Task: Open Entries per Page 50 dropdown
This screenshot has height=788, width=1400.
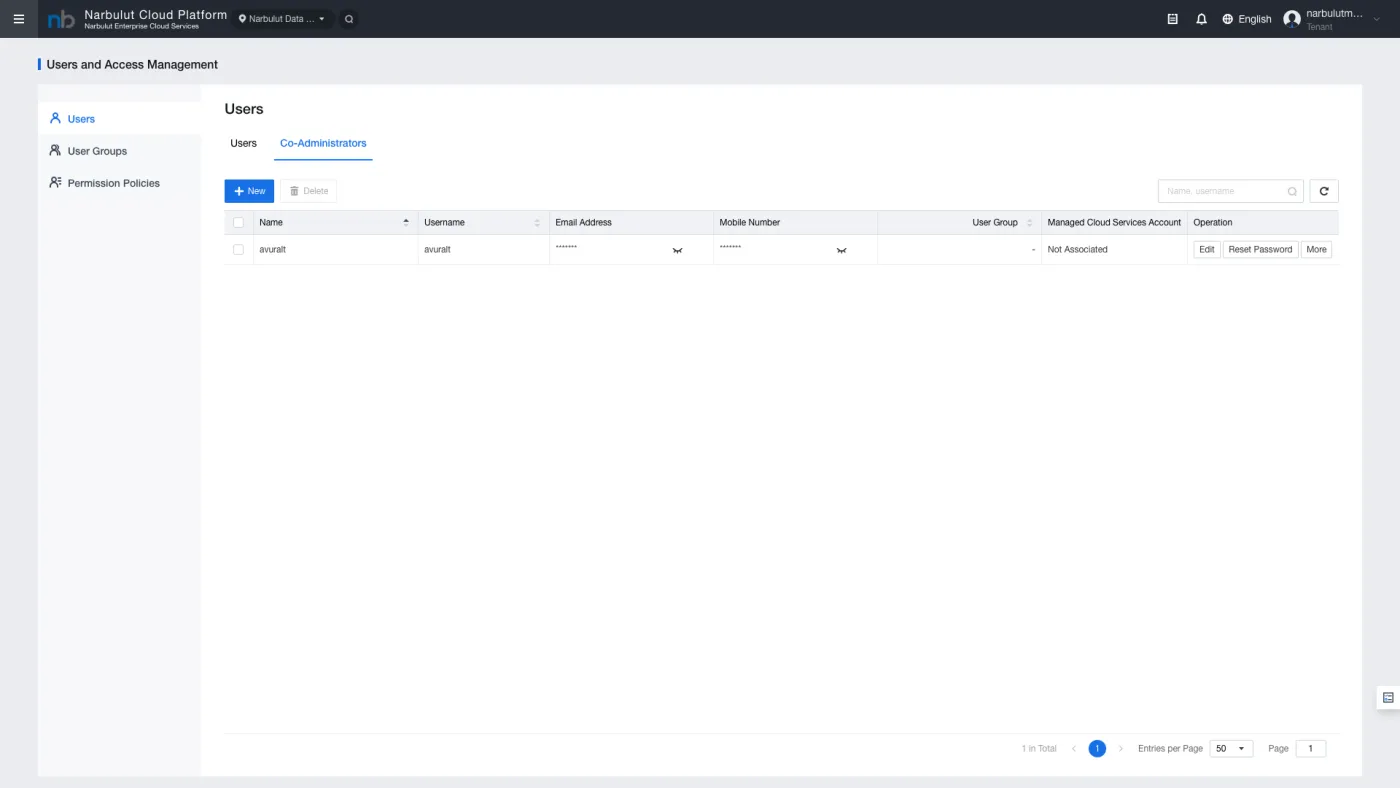Action: tap(1231, 748)
